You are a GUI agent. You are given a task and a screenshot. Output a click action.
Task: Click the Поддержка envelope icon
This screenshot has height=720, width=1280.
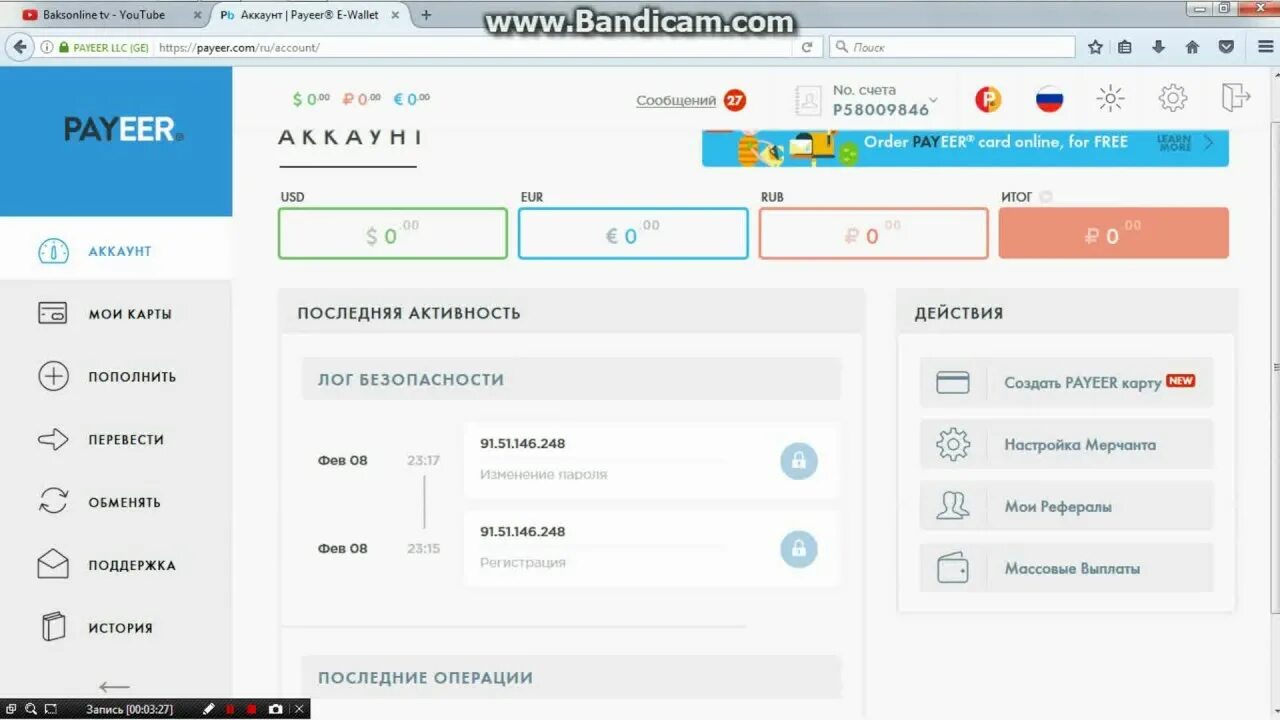tap(53, 564)
